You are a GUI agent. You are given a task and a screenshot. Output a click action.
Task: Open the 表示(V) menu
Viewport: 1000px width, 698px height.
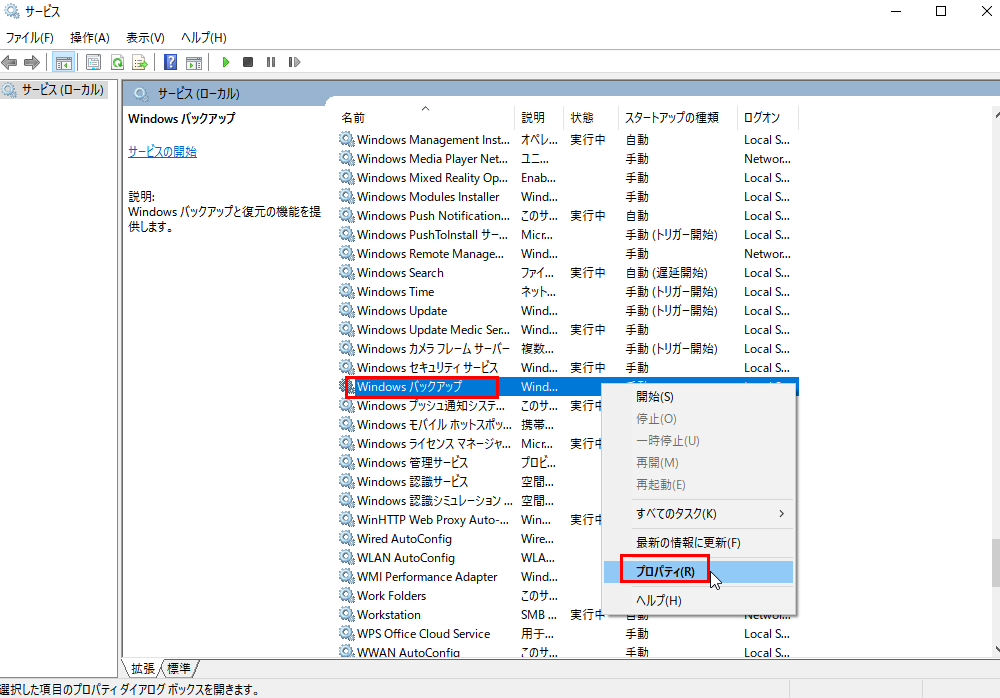145,38
